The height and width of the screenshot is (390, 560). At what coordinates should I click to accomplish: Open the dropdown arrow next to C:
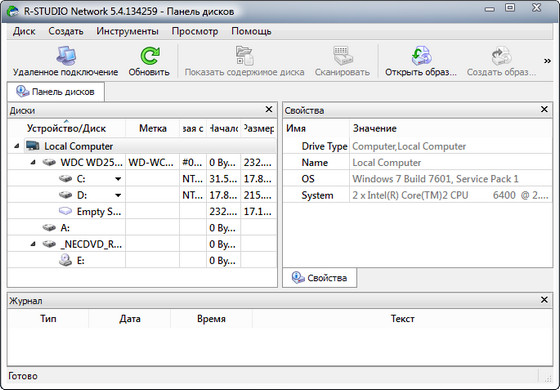(x=118, y=179)
